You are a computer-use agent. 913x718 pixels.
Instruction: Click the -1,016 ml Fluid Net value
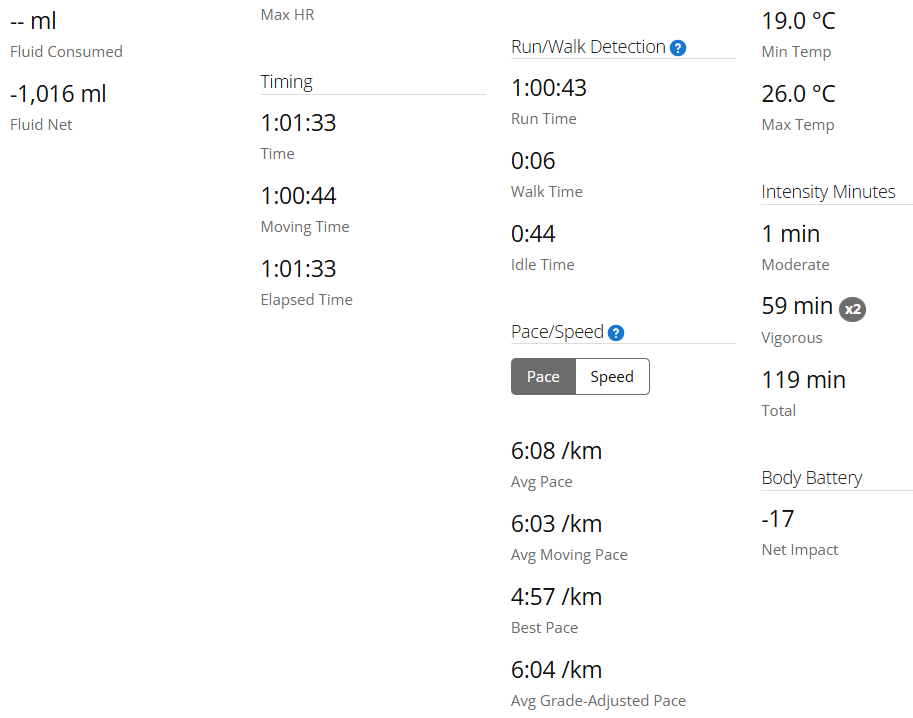[x=58, y=94]
